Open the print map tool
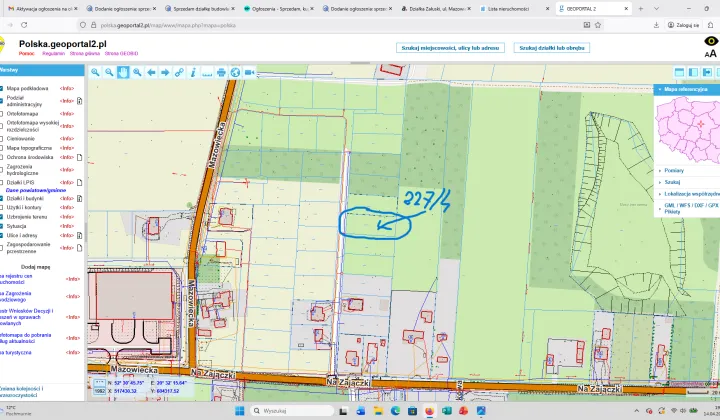 pyautogui.click(x=222, y=72)
